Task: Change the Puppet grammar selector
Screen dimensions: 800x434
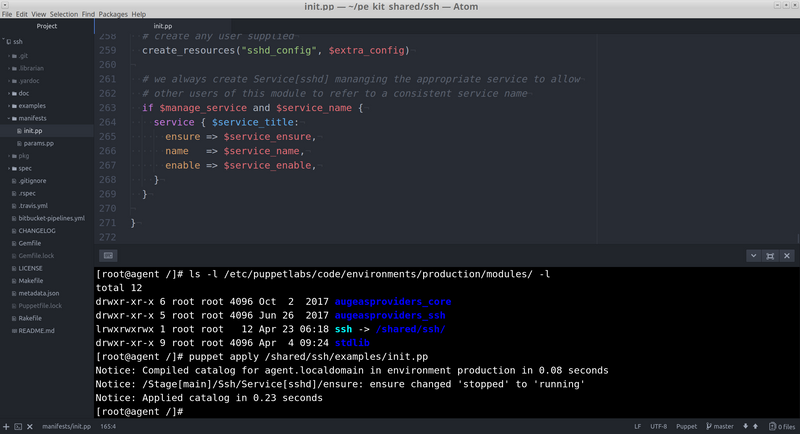Action: pyautogui.click(x=686, y=427)
